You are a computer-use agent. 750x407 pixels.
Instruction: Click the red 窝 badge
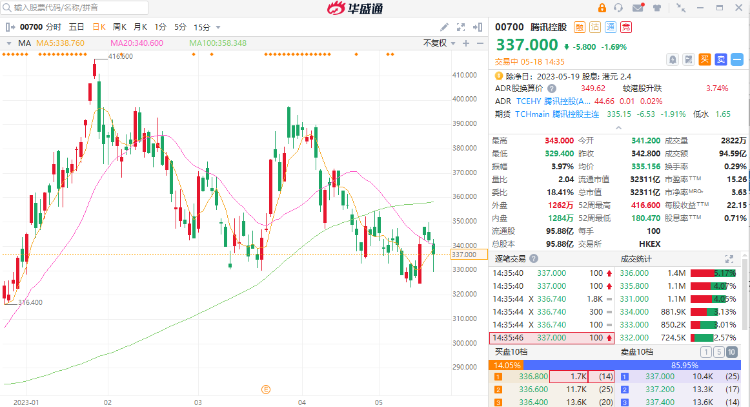(x=626, y=27)
